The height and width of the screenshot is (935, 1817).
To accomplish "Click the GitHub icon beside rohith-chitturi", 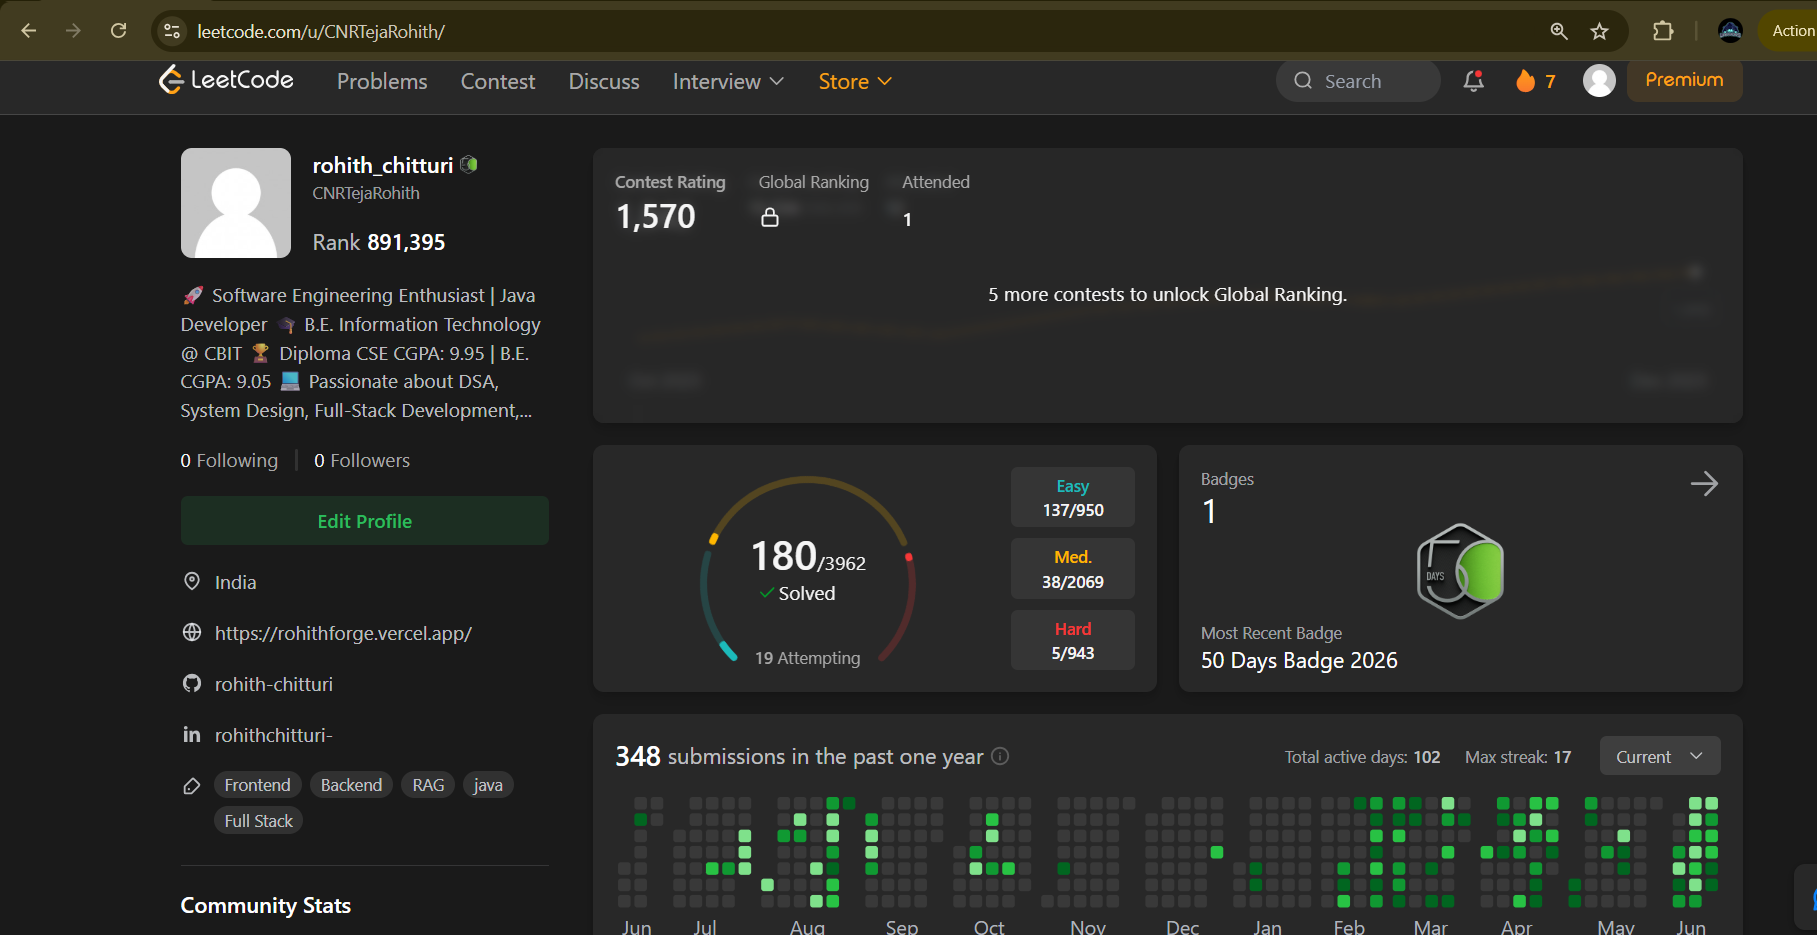I will (192, 684).
